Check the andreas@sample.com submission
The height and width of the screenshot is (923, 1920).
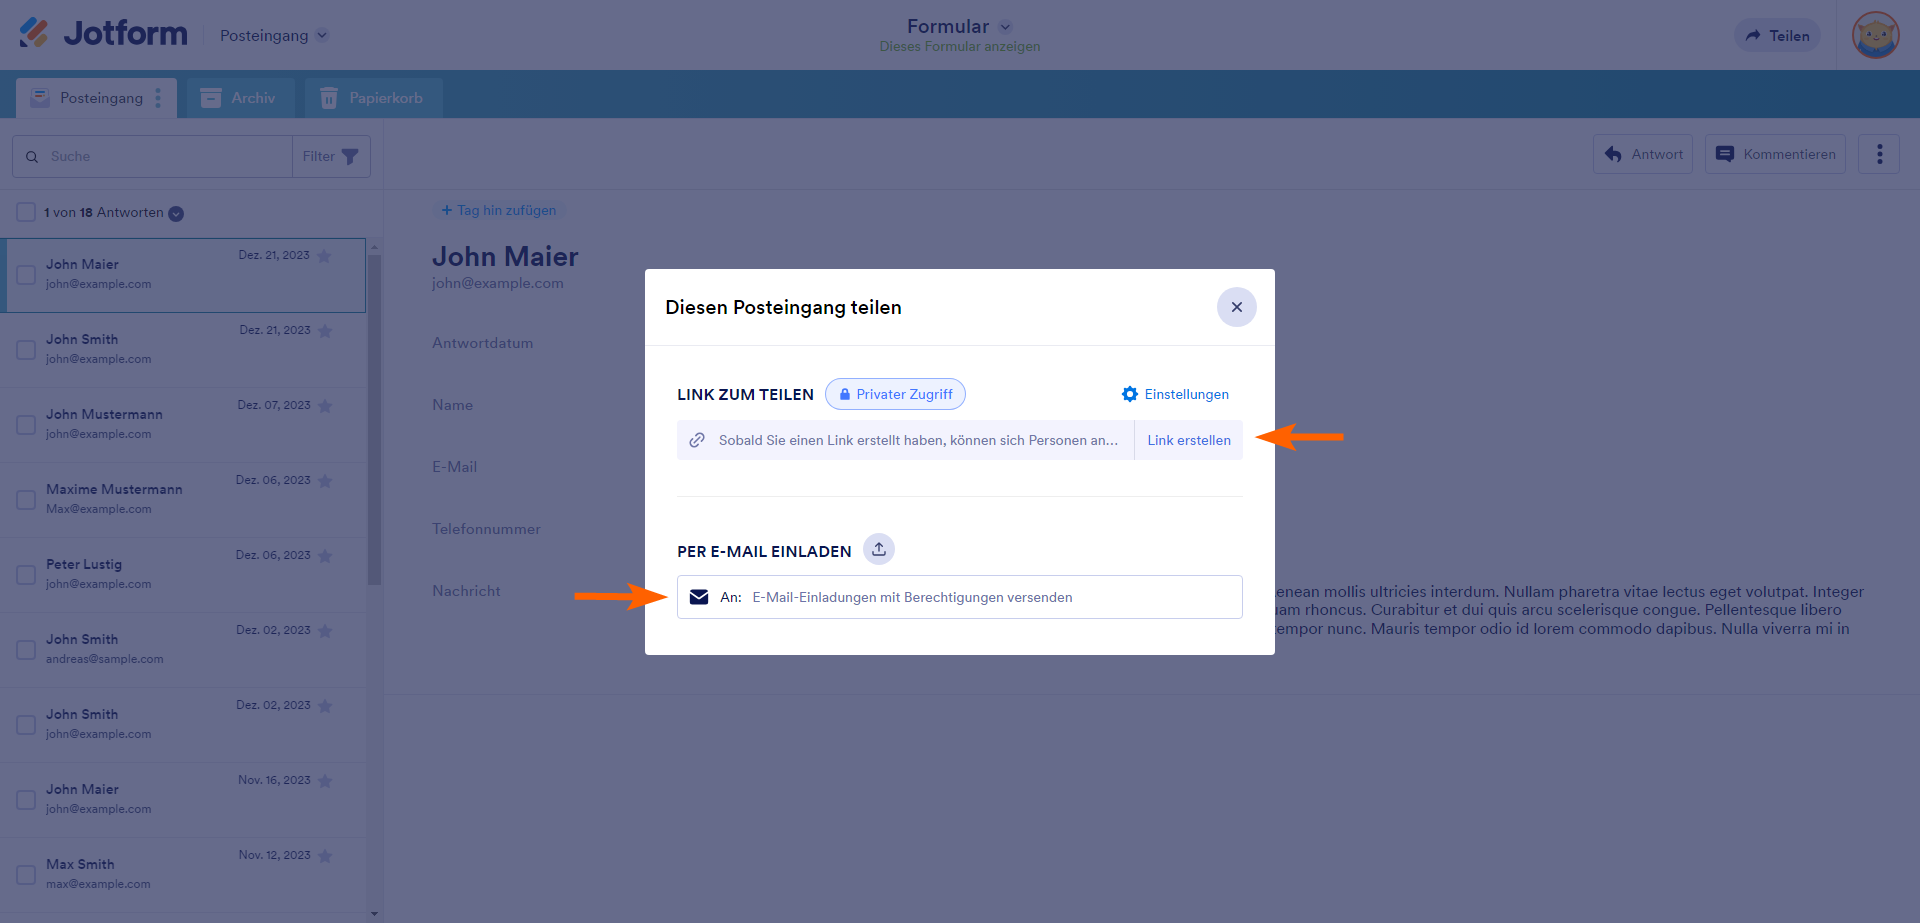tap(26, 650)
